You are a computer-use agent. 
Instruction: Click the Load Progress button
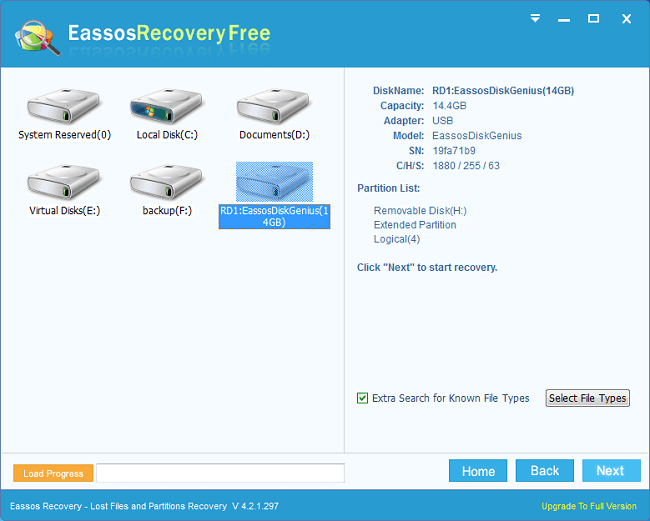(x=53, y=473)
